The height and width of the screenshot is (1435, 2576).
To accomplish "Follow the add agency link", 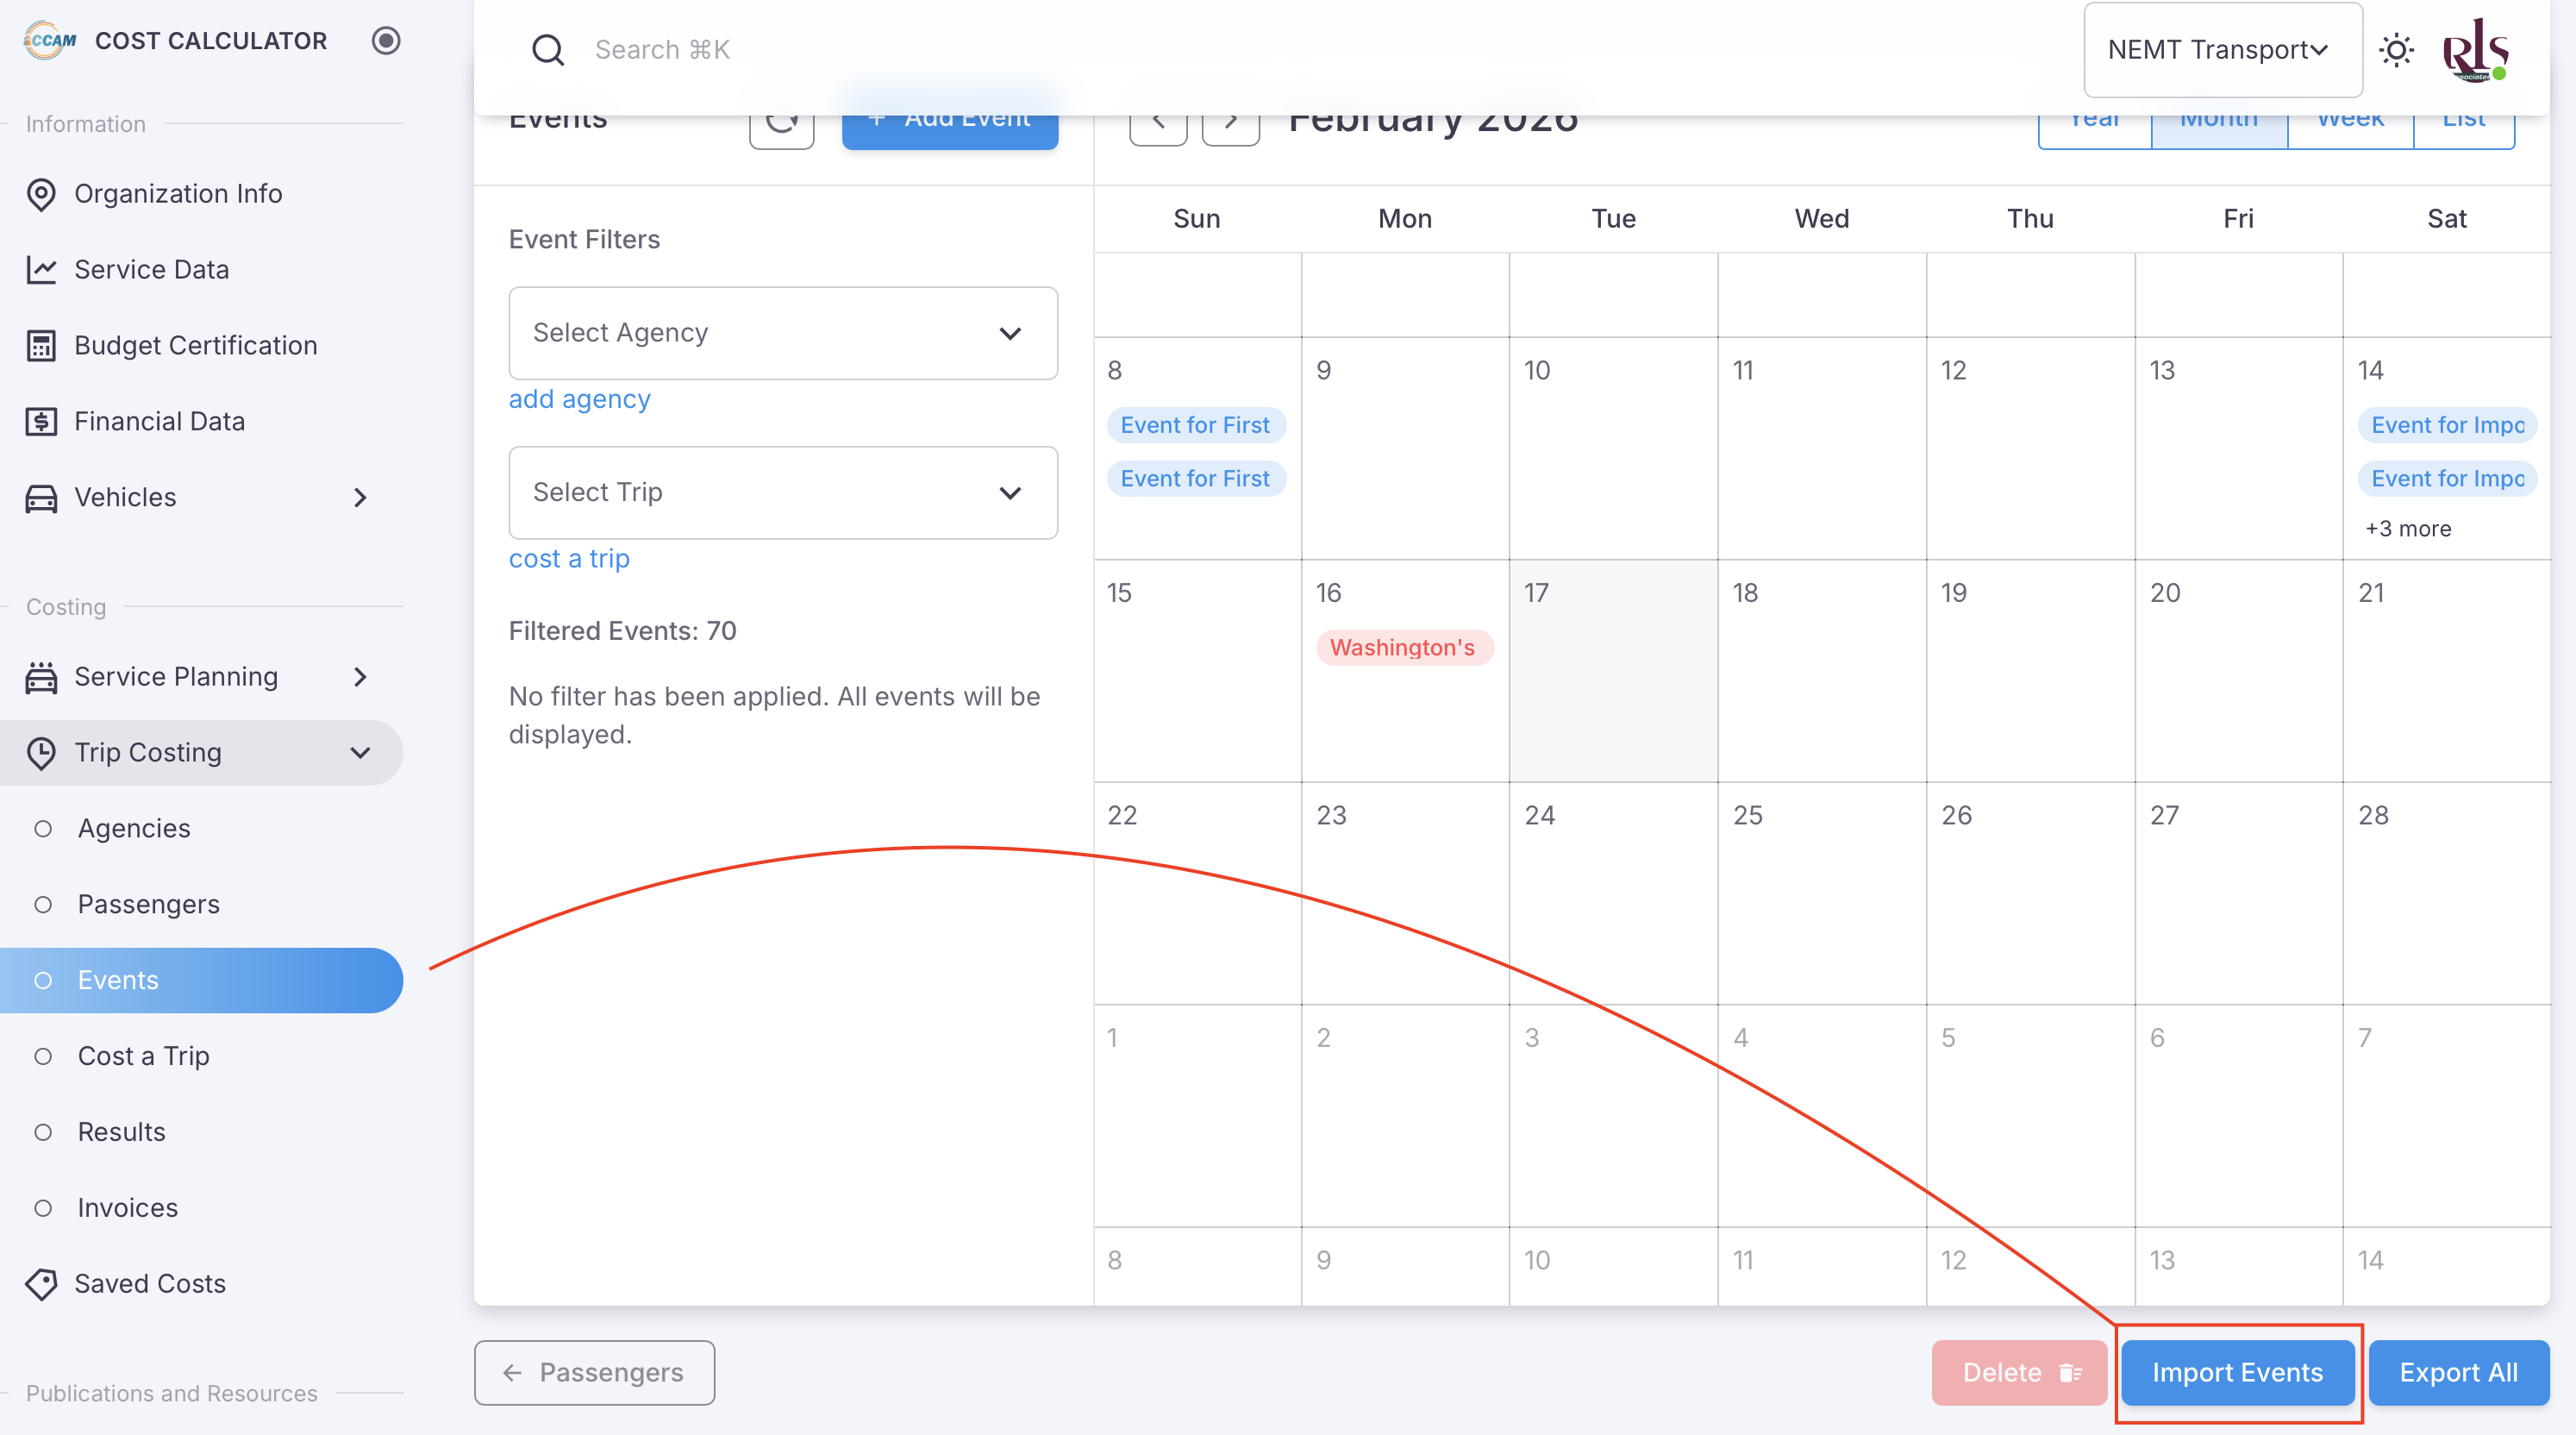I will pyautogui.click(x=579, y=399).
